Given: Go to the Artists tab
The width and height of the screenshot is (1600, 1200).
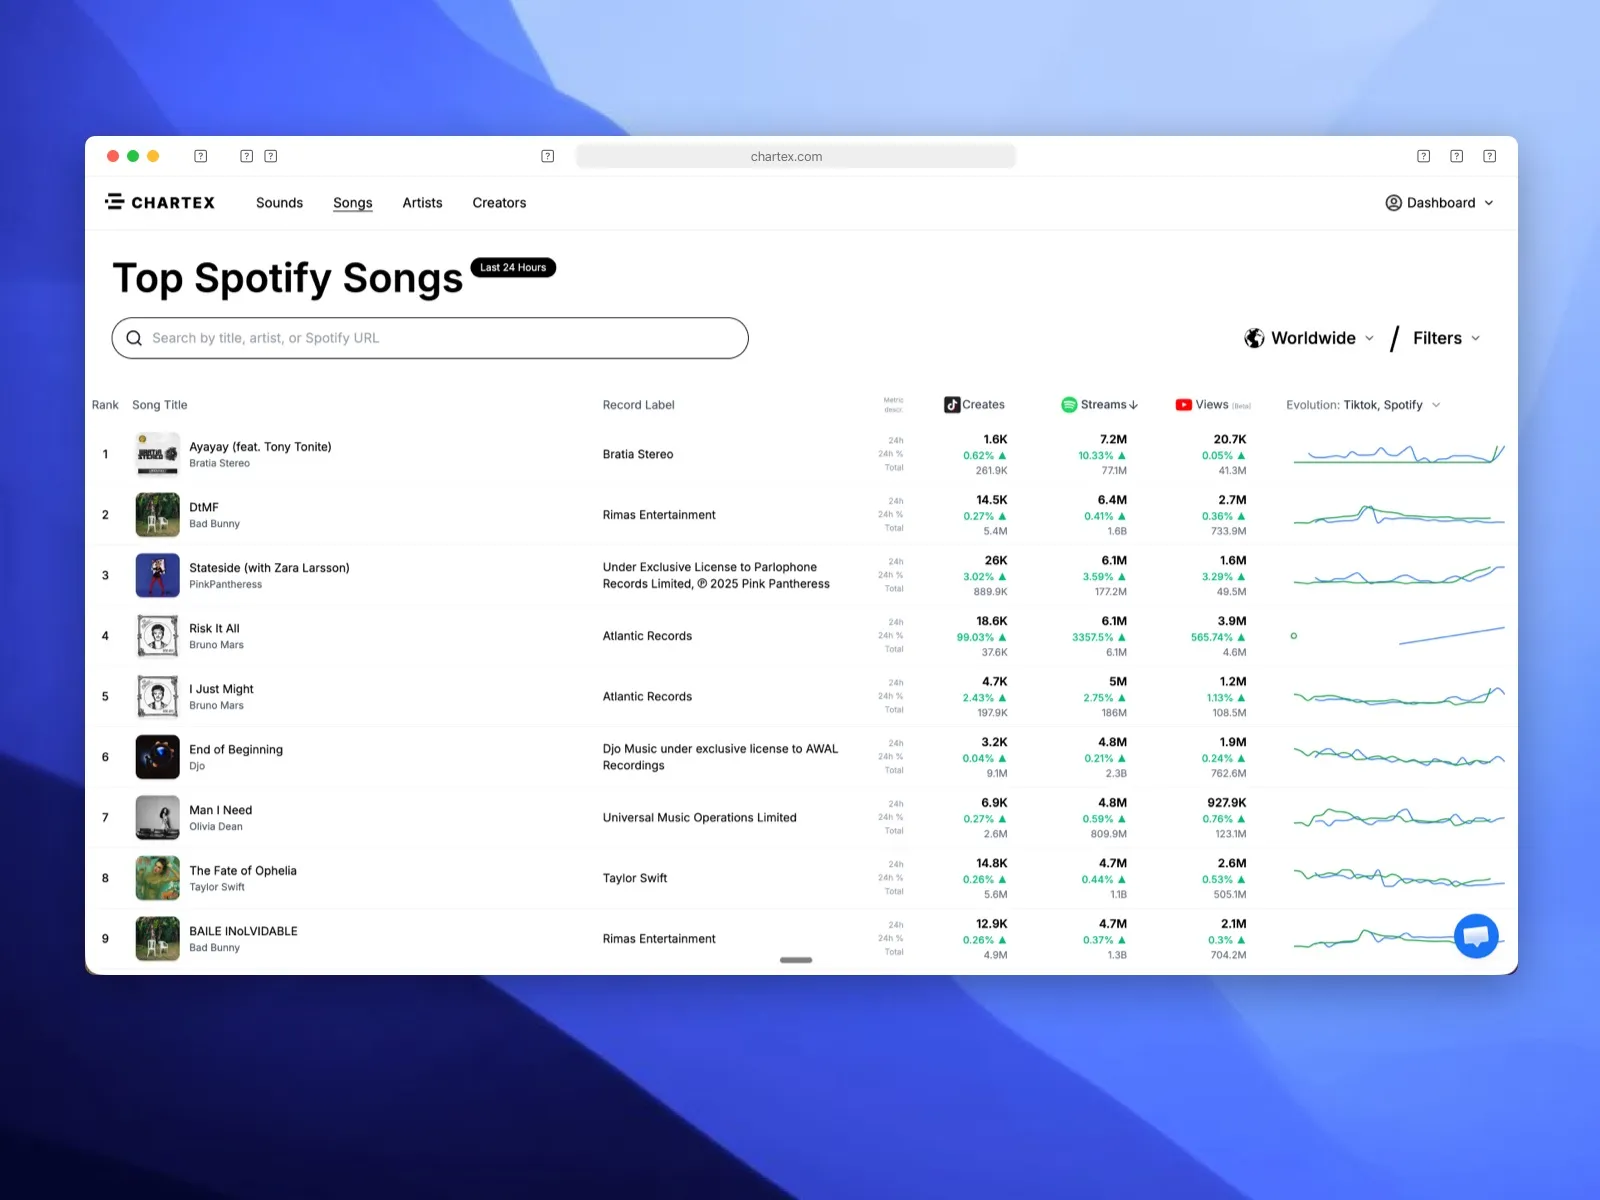Looking at the screenshot, I should click(x=422, y=203).
